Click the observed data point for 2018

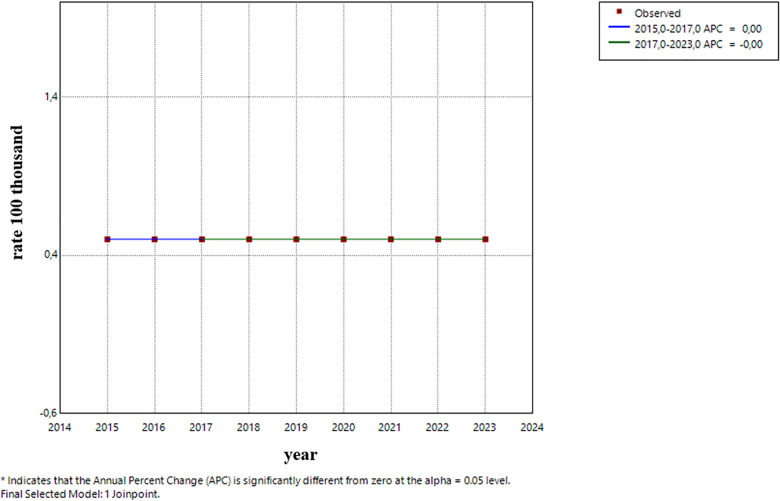click(249, 239)
